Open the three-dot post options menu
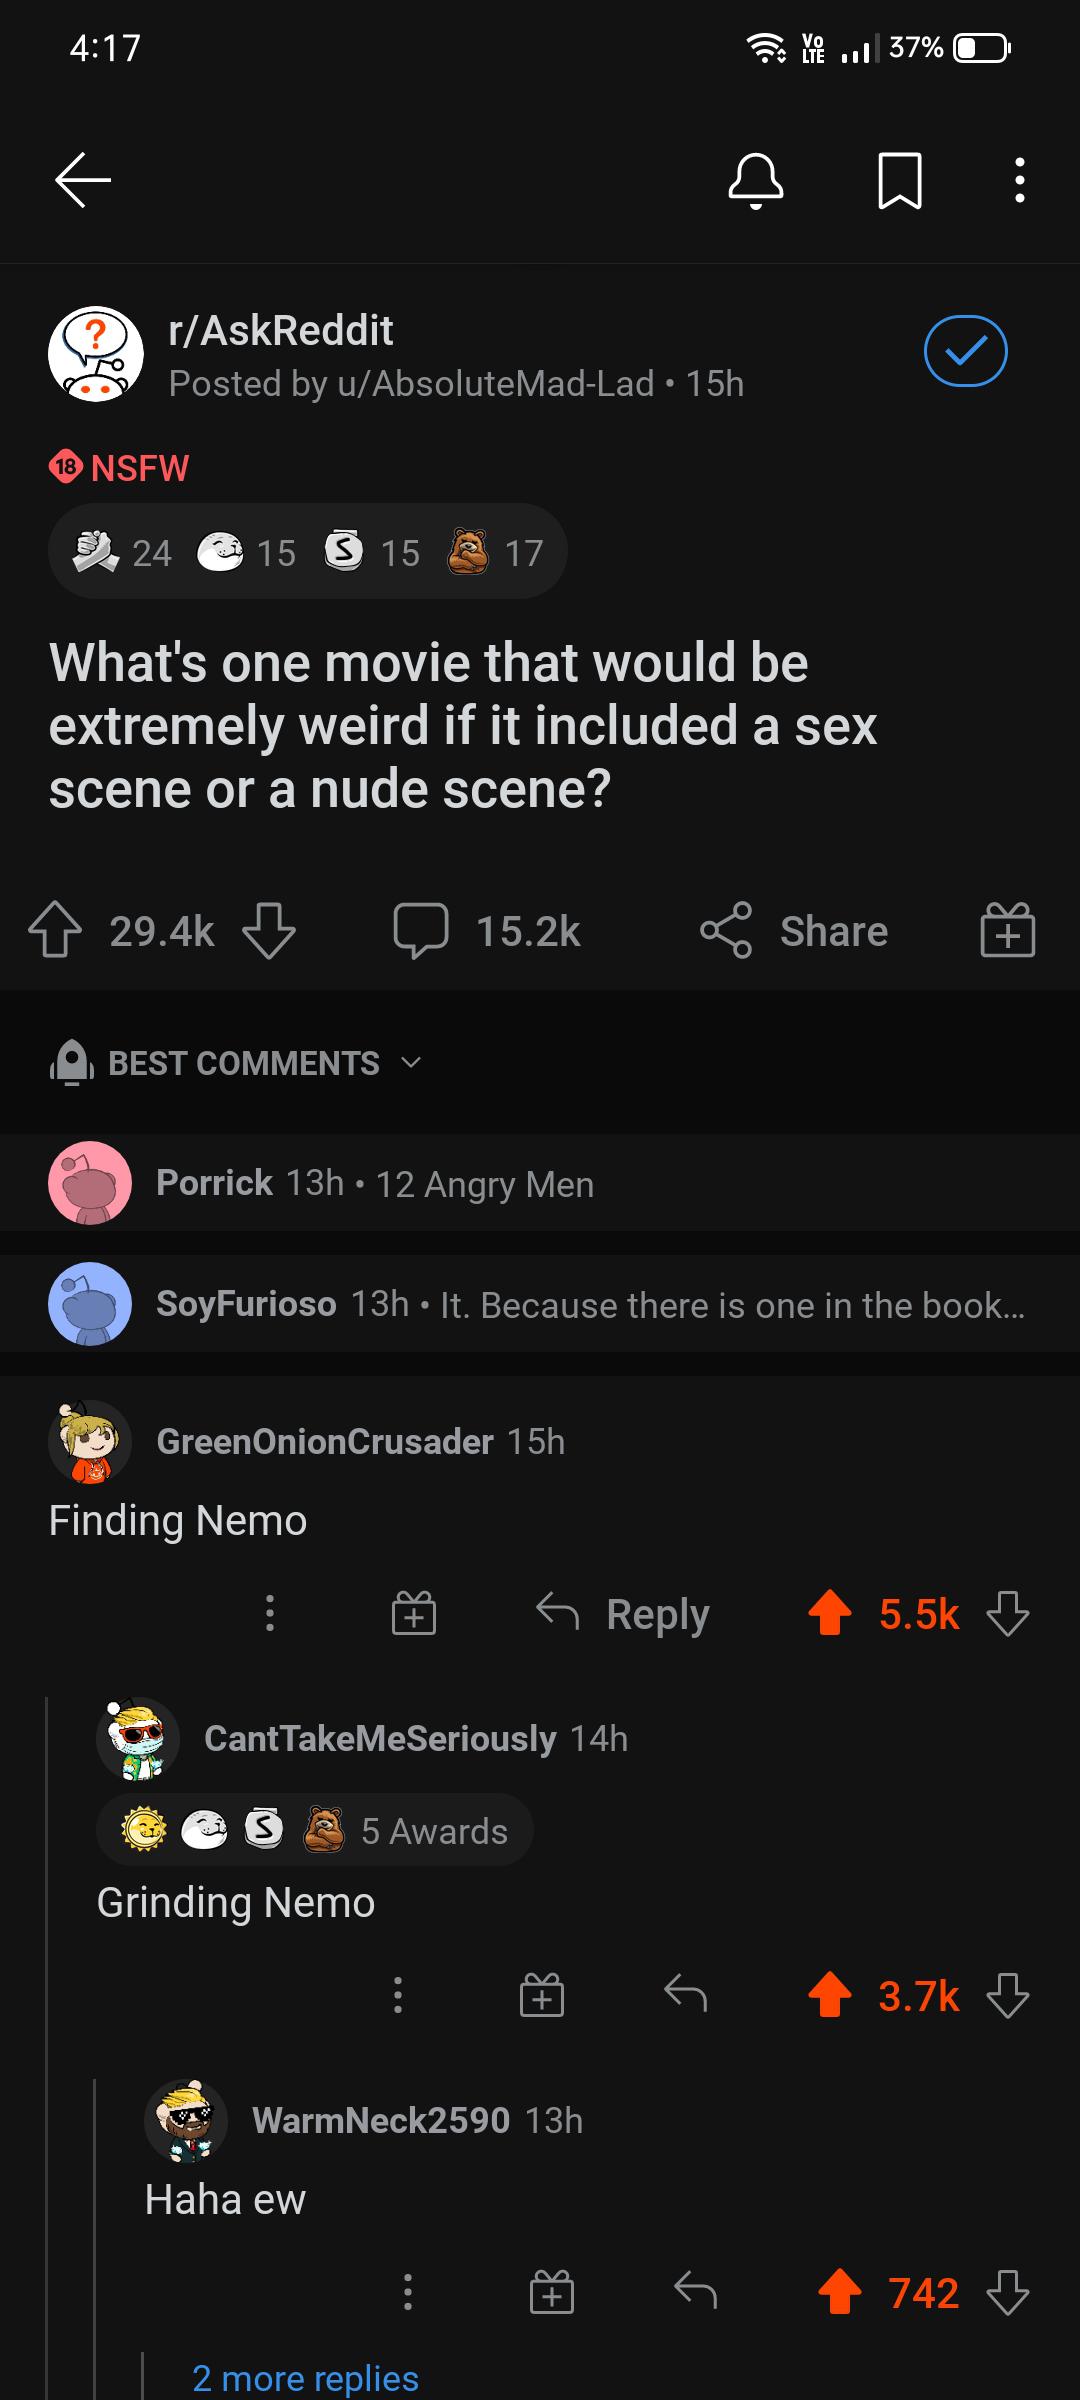 pos(1019,180)
